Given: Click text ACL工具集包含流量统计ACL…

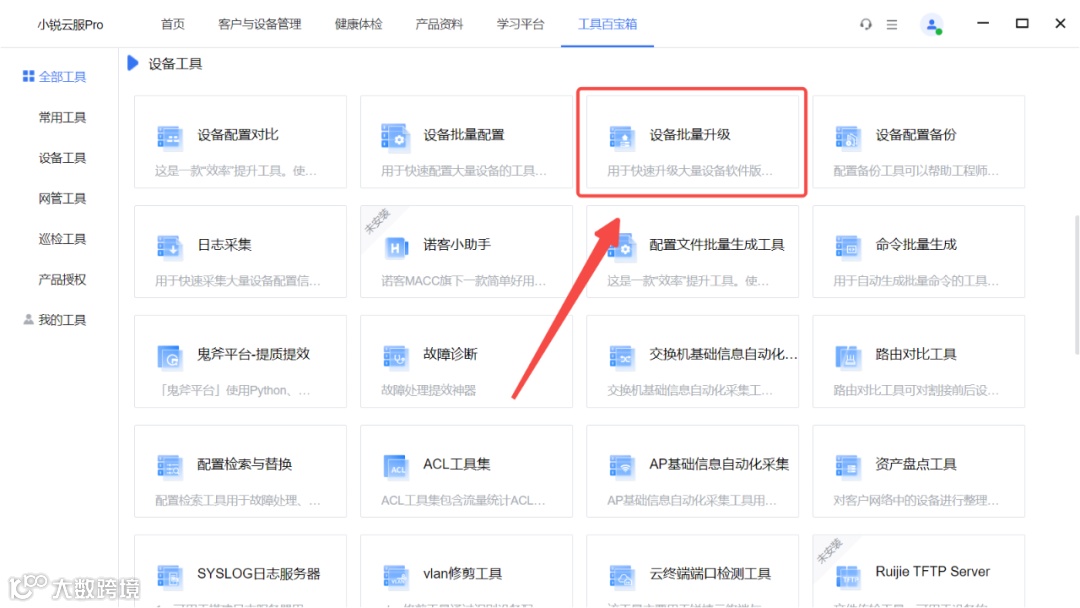Looking at the screenshot, I should coord(464,501).
